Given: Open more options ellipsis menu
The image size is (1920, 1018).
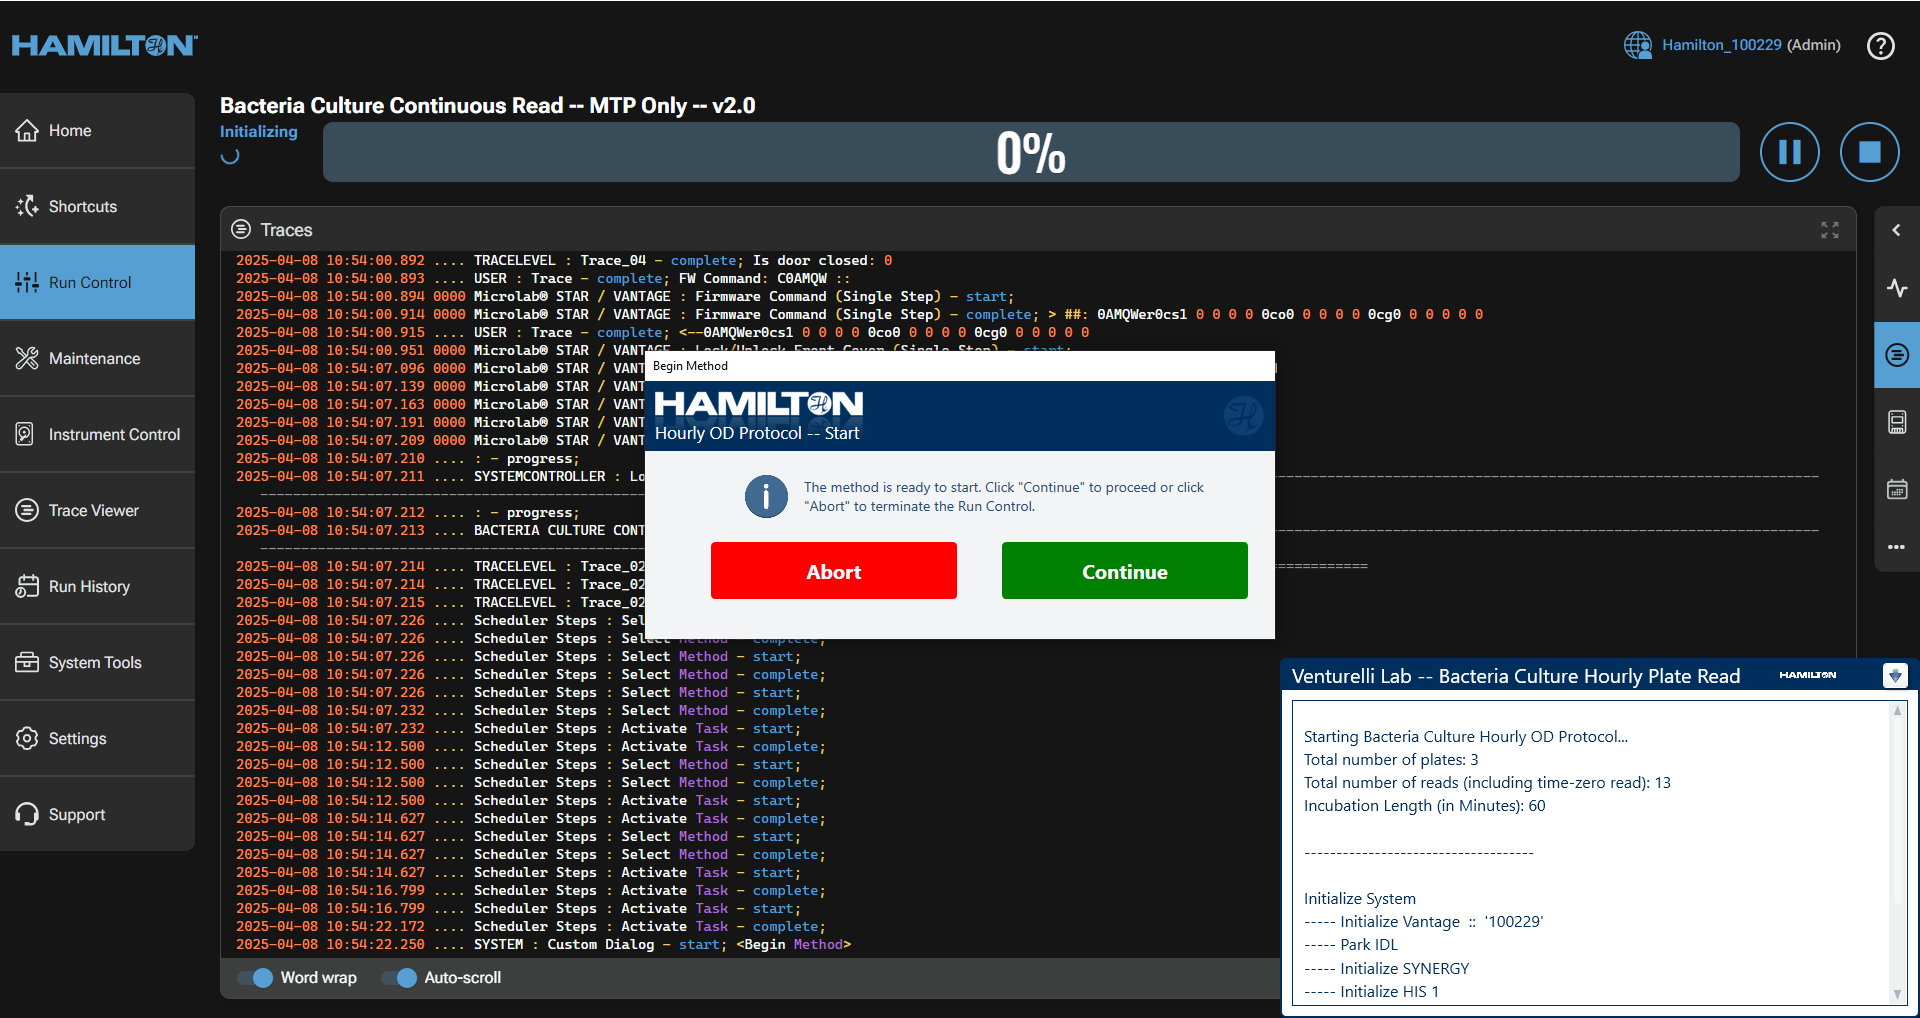Looking at the screenshot, I should pos(1896,547).
